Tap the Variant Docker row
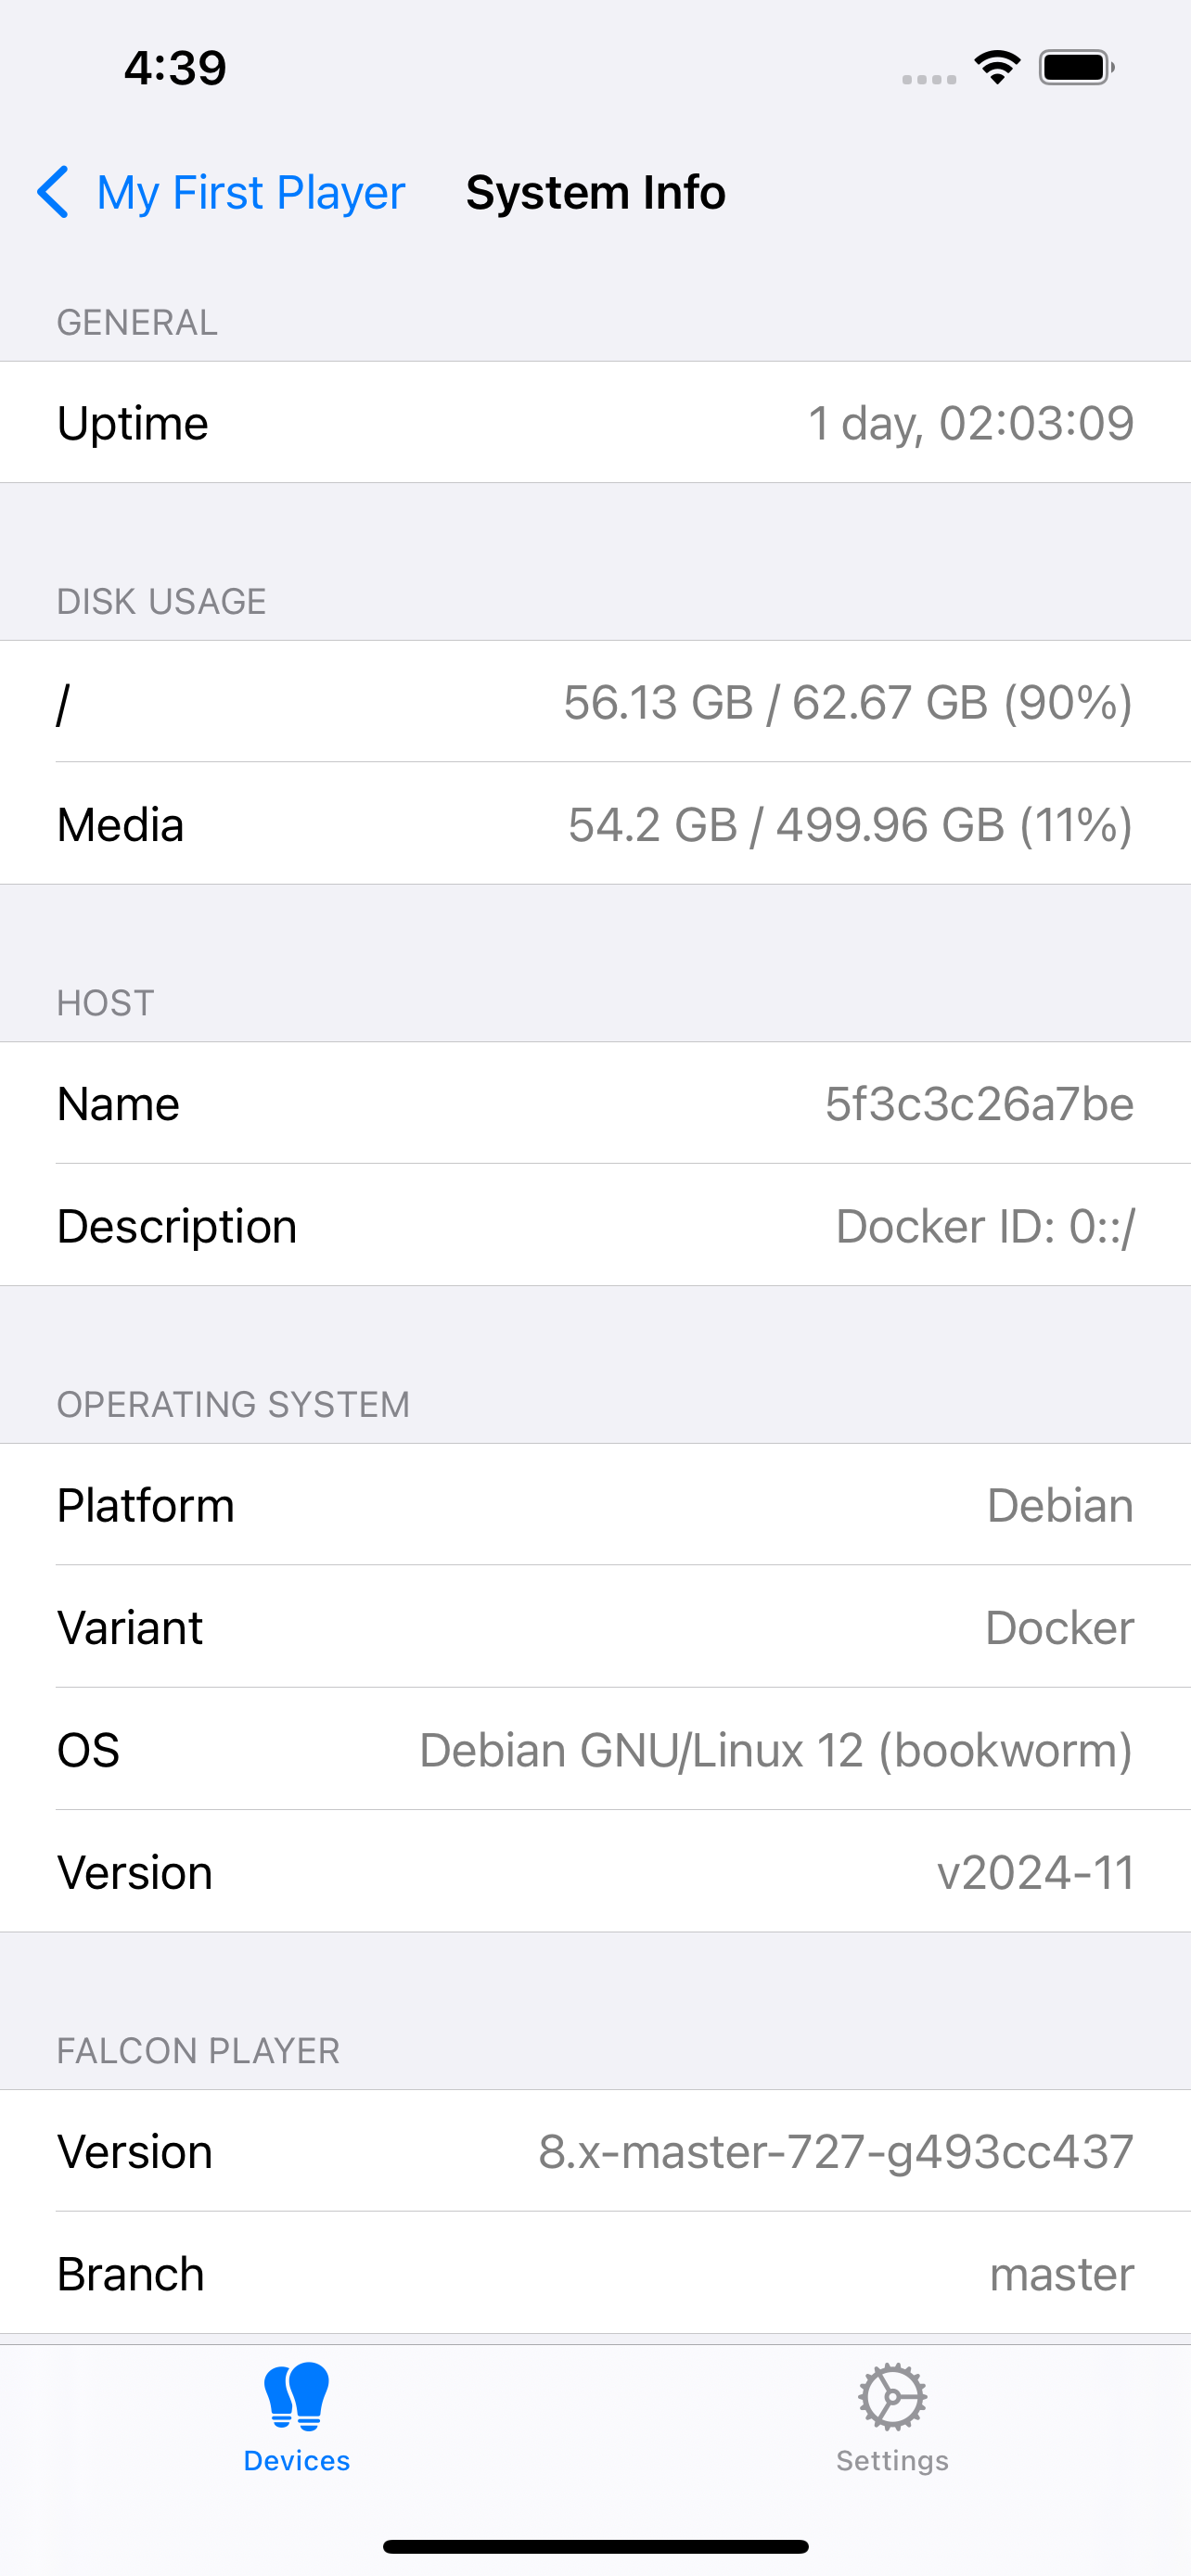 pyautogui.click(x=595, y=1627)
